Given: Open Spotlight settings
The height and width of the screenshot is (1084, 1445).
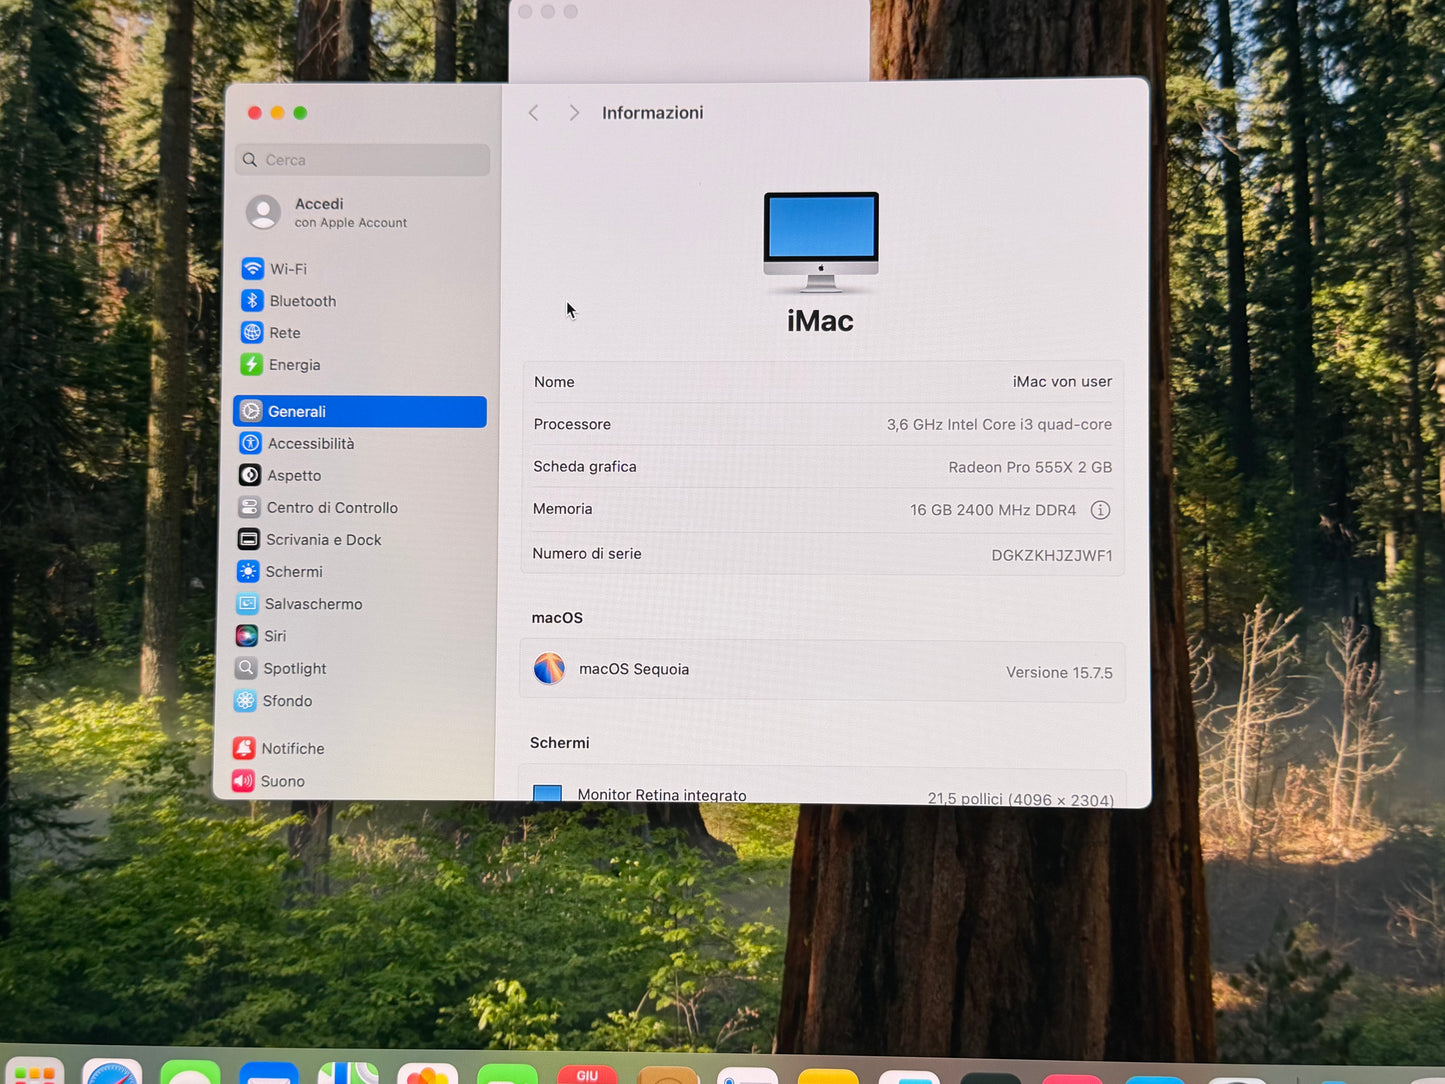Looking at the screenshot, I should pyautogui.click(x=280, y=668).
